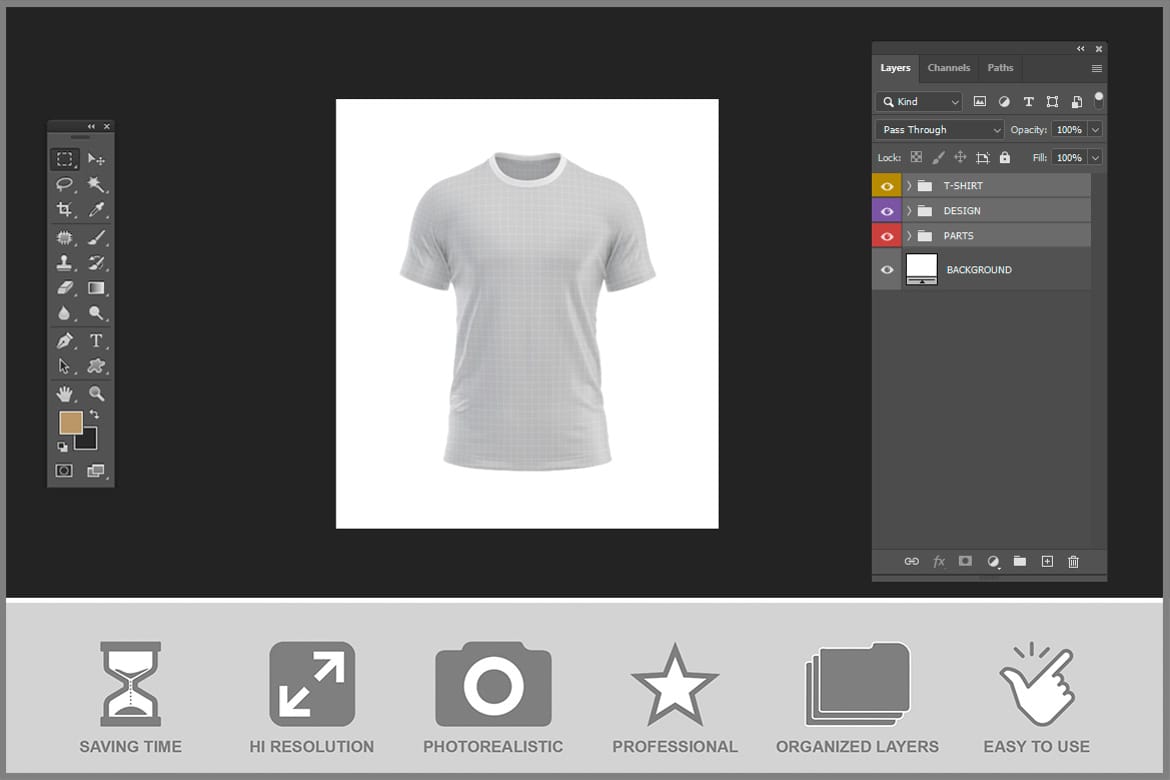Viewport: 1170px width, 780px height.
Task: Create a new group folder
Action: coord(1020,561)
